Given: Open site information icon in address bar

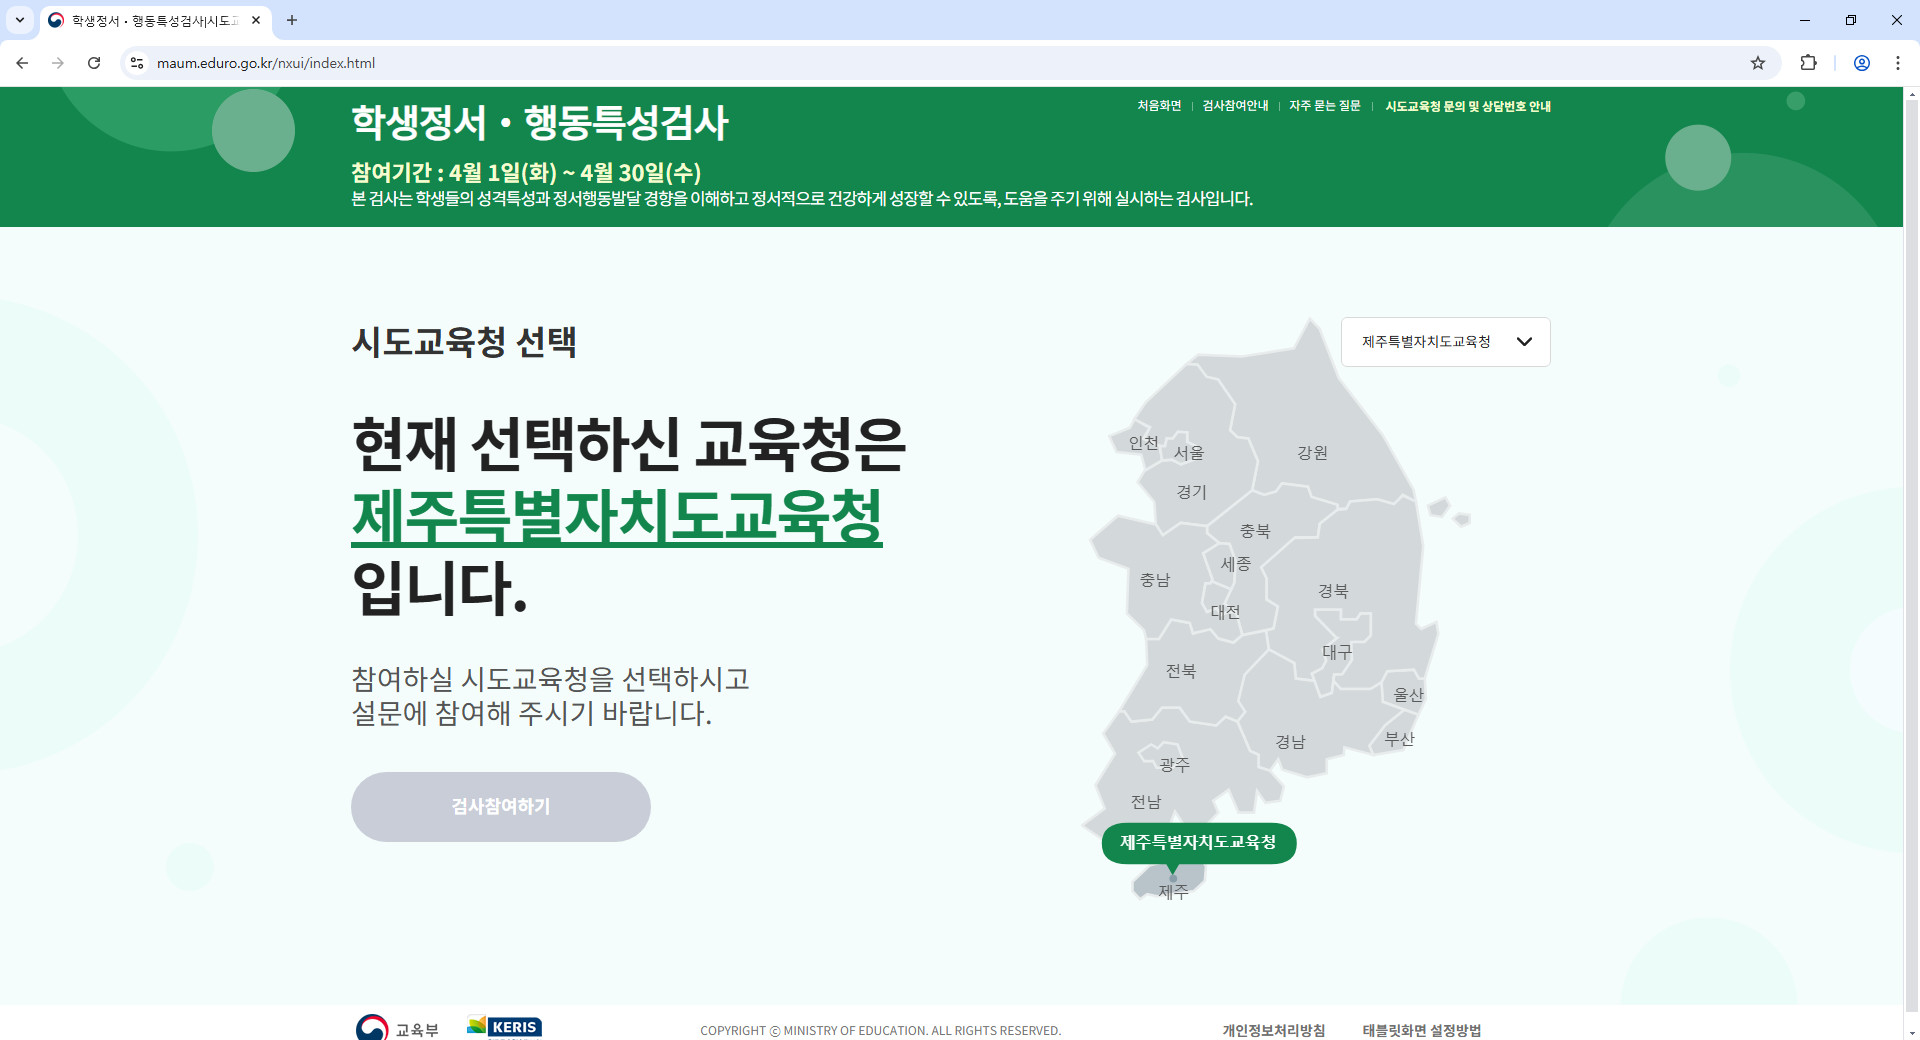Looking at the screenshot, I should [137, 63].
